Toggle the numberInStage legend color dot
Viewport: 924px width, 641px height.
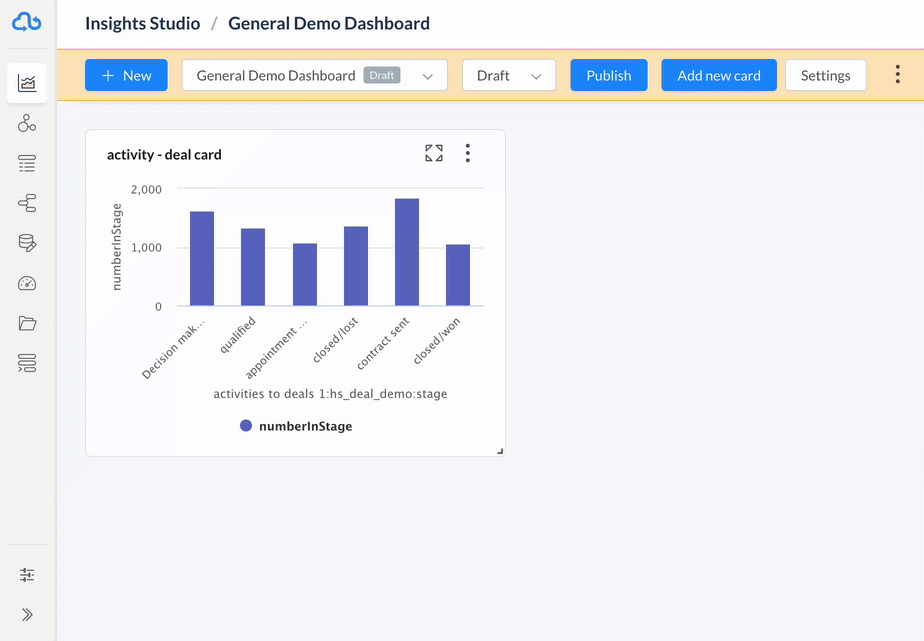246,426
